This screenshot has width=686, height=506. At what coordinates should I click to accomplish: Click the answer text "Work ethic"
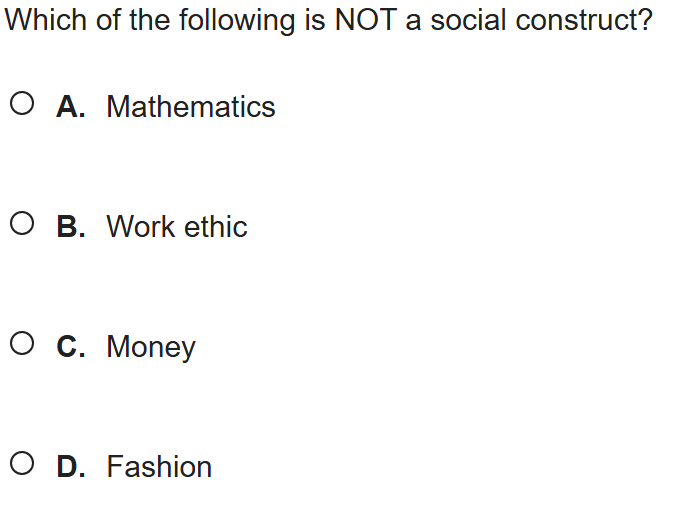176,227
